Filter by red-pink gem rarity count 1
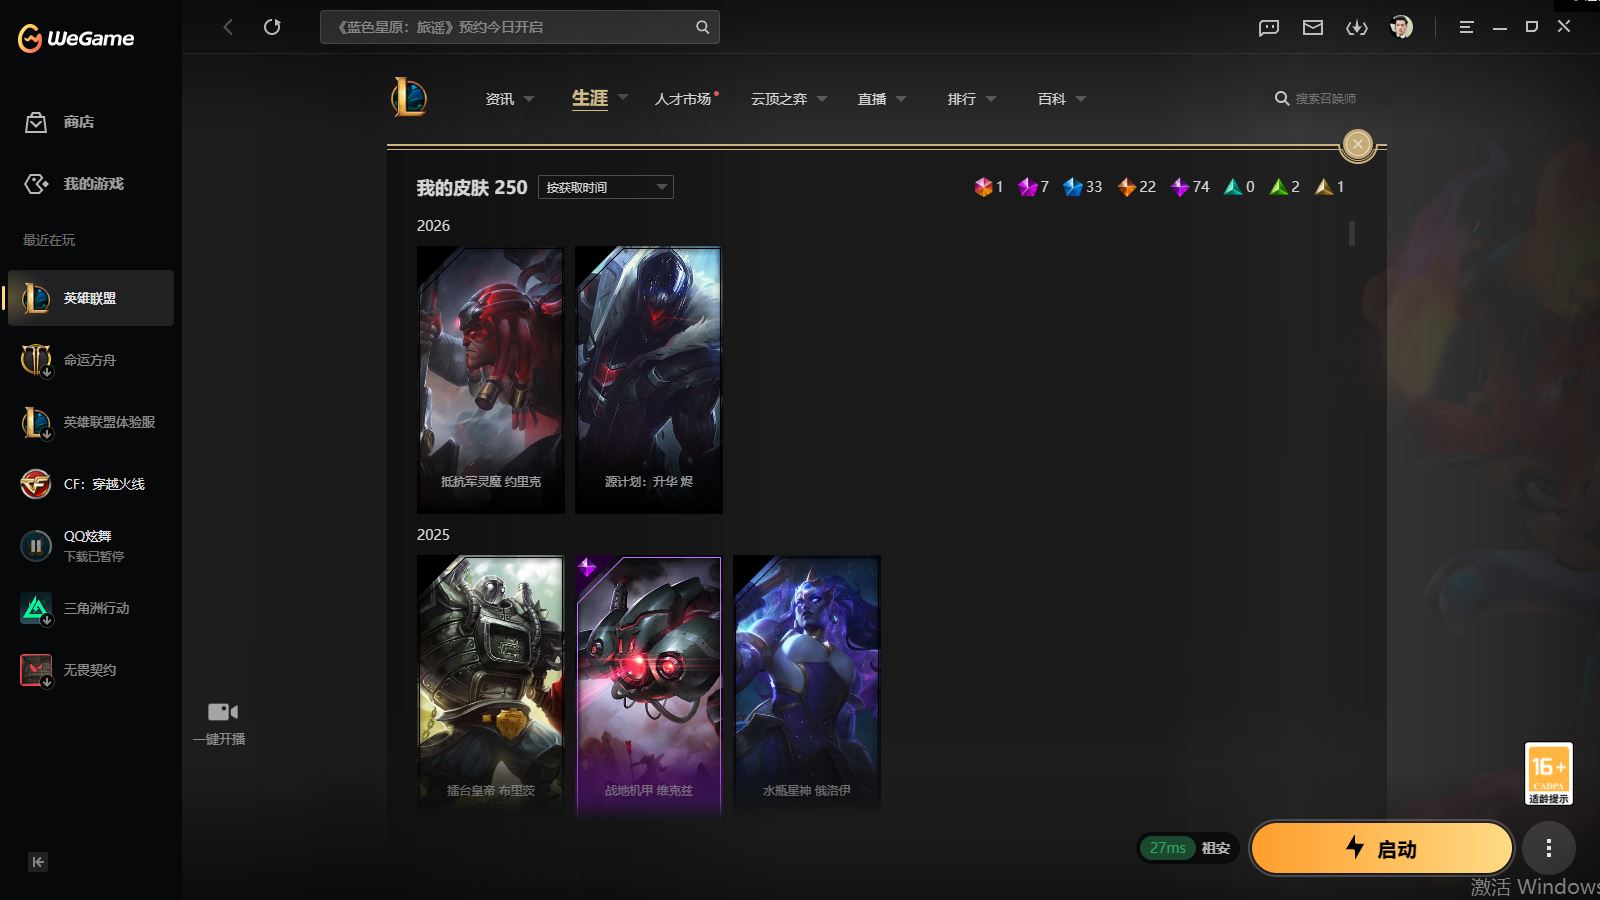1600x900 pixels. [988, 187]
